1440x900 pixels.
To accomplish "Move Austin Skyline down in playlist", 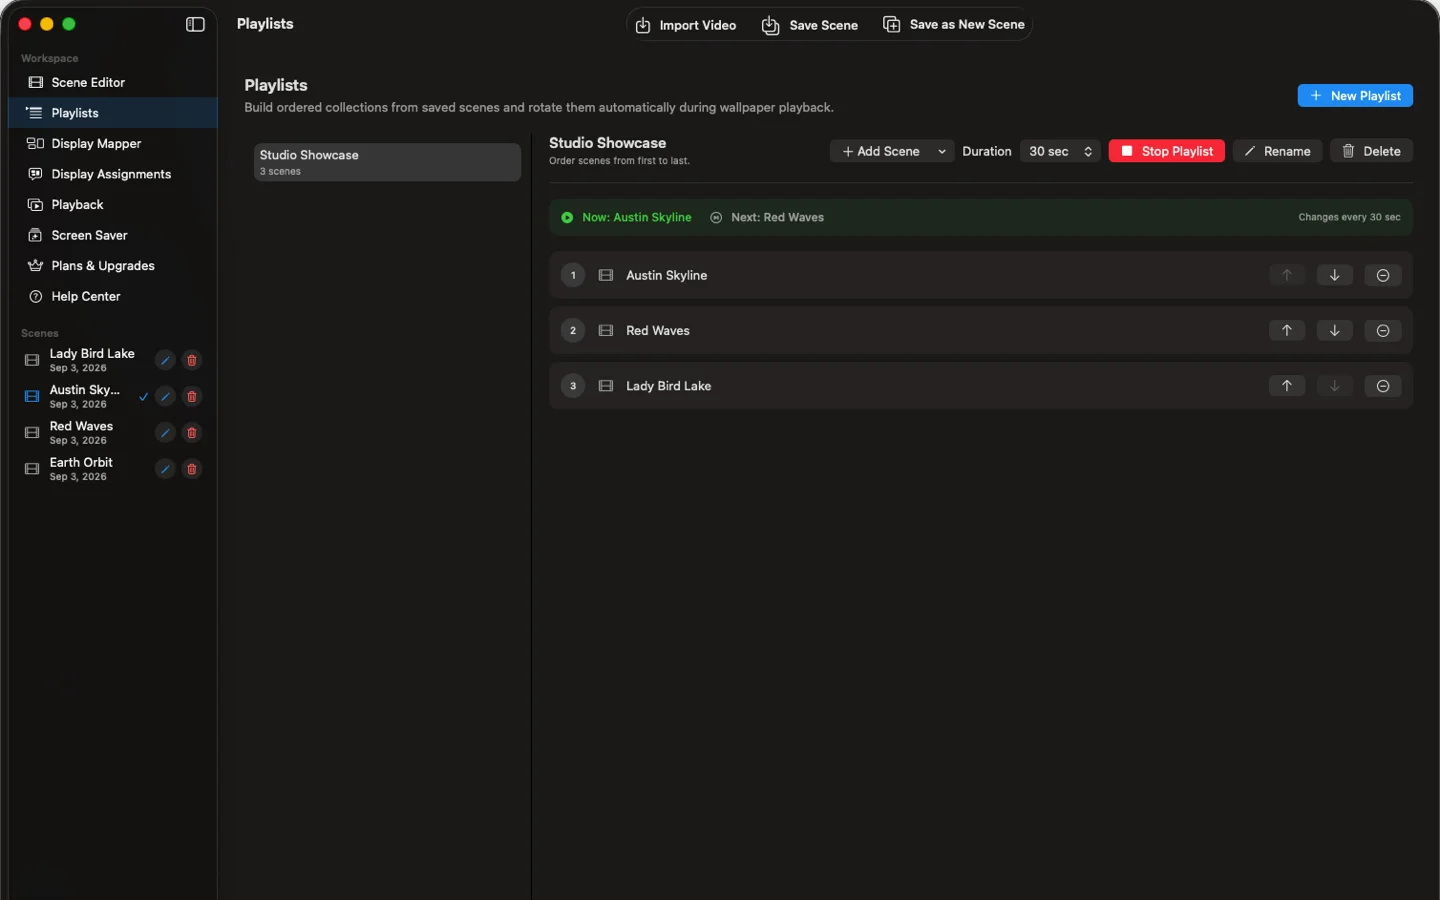I will click(1334, 275).
